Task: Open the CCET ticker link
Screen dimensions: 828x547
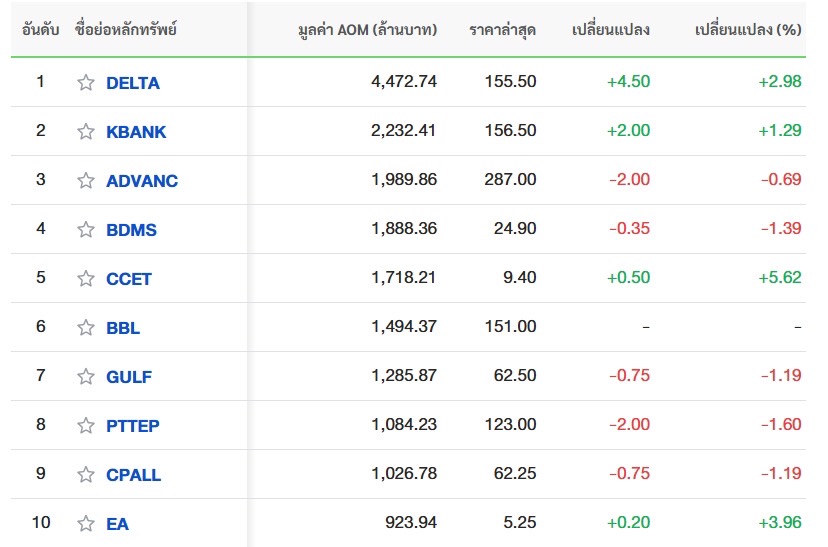Action: click(x=129, y=279)
